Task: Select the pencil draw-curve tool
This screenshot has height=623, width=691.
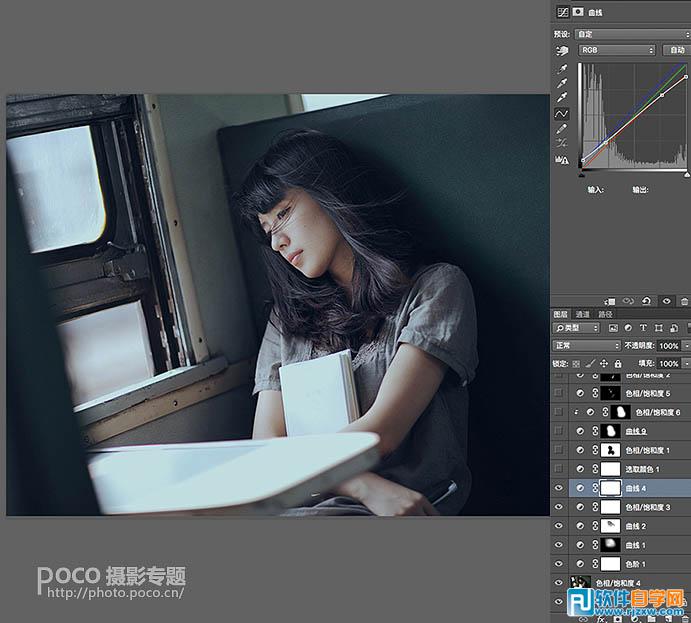Action: [x=561, y=129]
